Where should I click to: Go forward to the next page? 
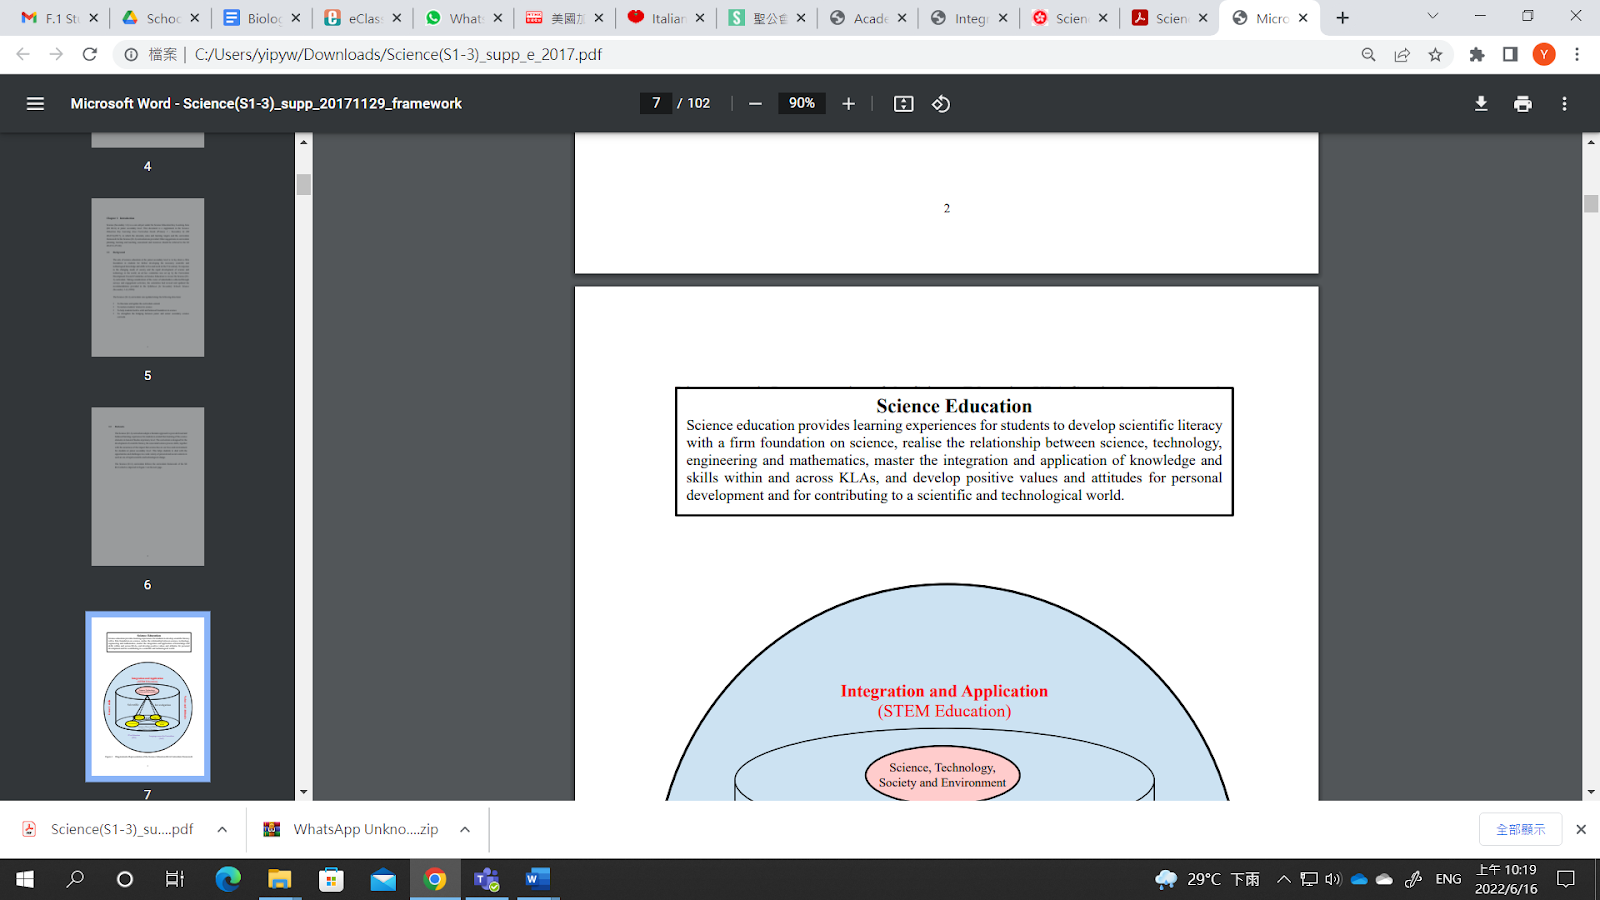56,54
